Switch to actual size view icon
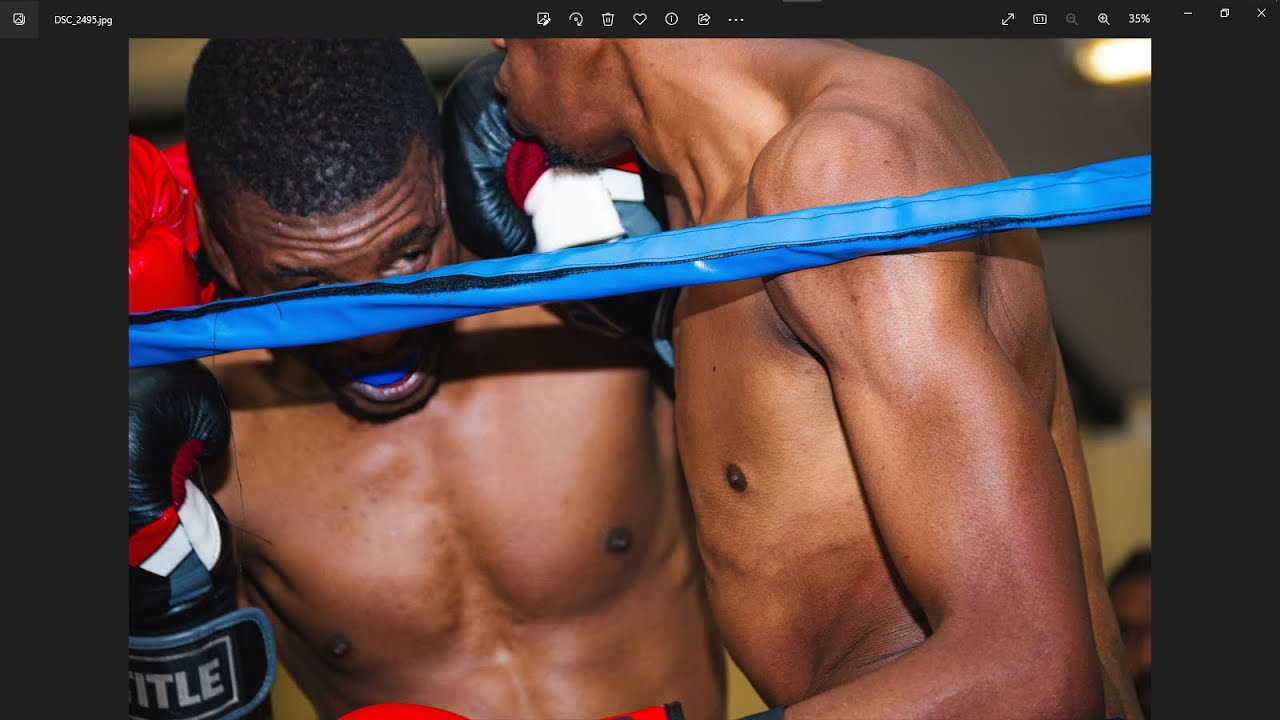Viewport: 1280px width, 720px height. [x=1040, y=19]
